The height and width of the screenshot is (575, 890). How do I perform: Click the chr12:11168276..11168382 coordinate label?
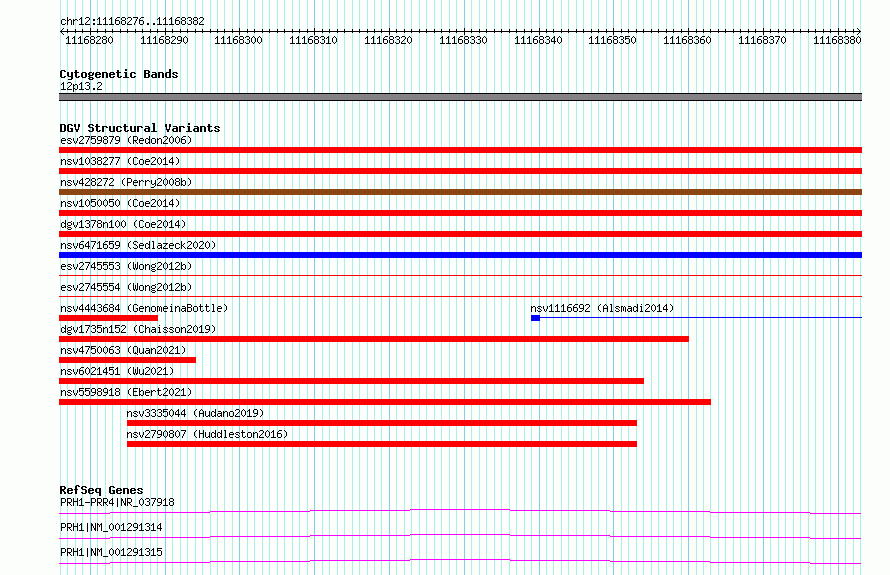point(132,22)
